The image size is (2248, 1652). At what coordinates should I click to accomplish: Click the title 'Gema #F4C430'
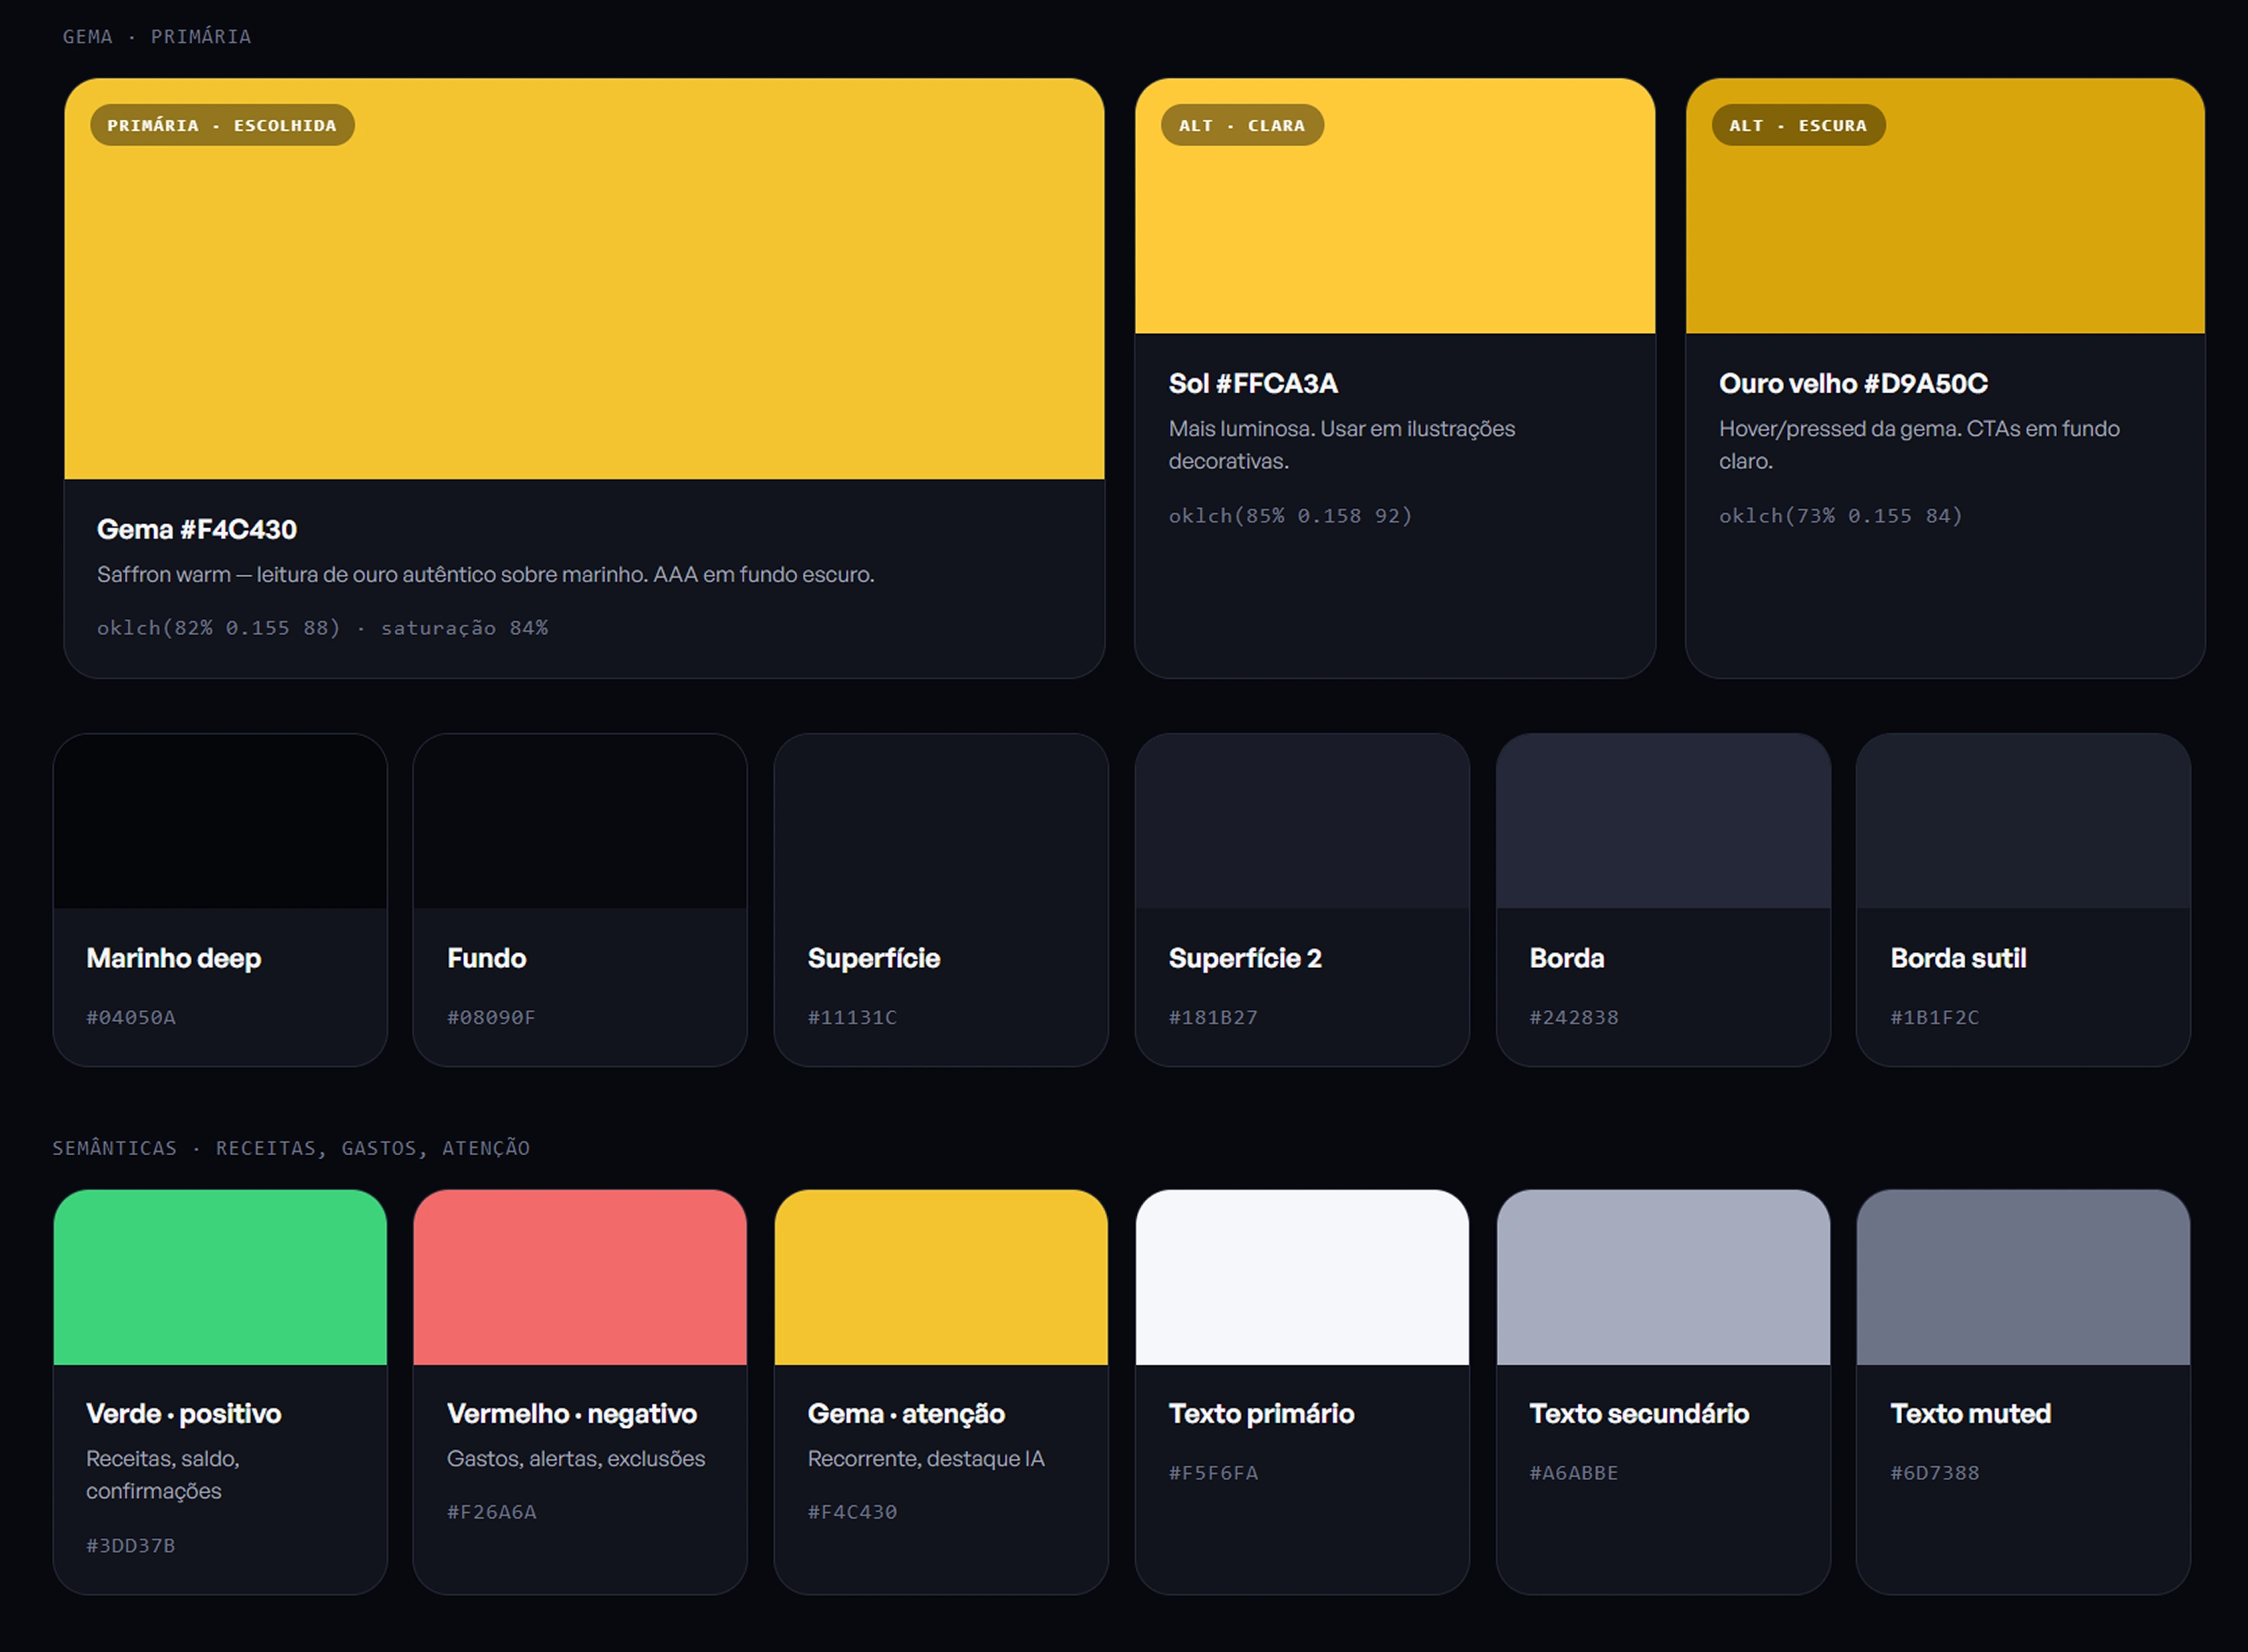197,529
